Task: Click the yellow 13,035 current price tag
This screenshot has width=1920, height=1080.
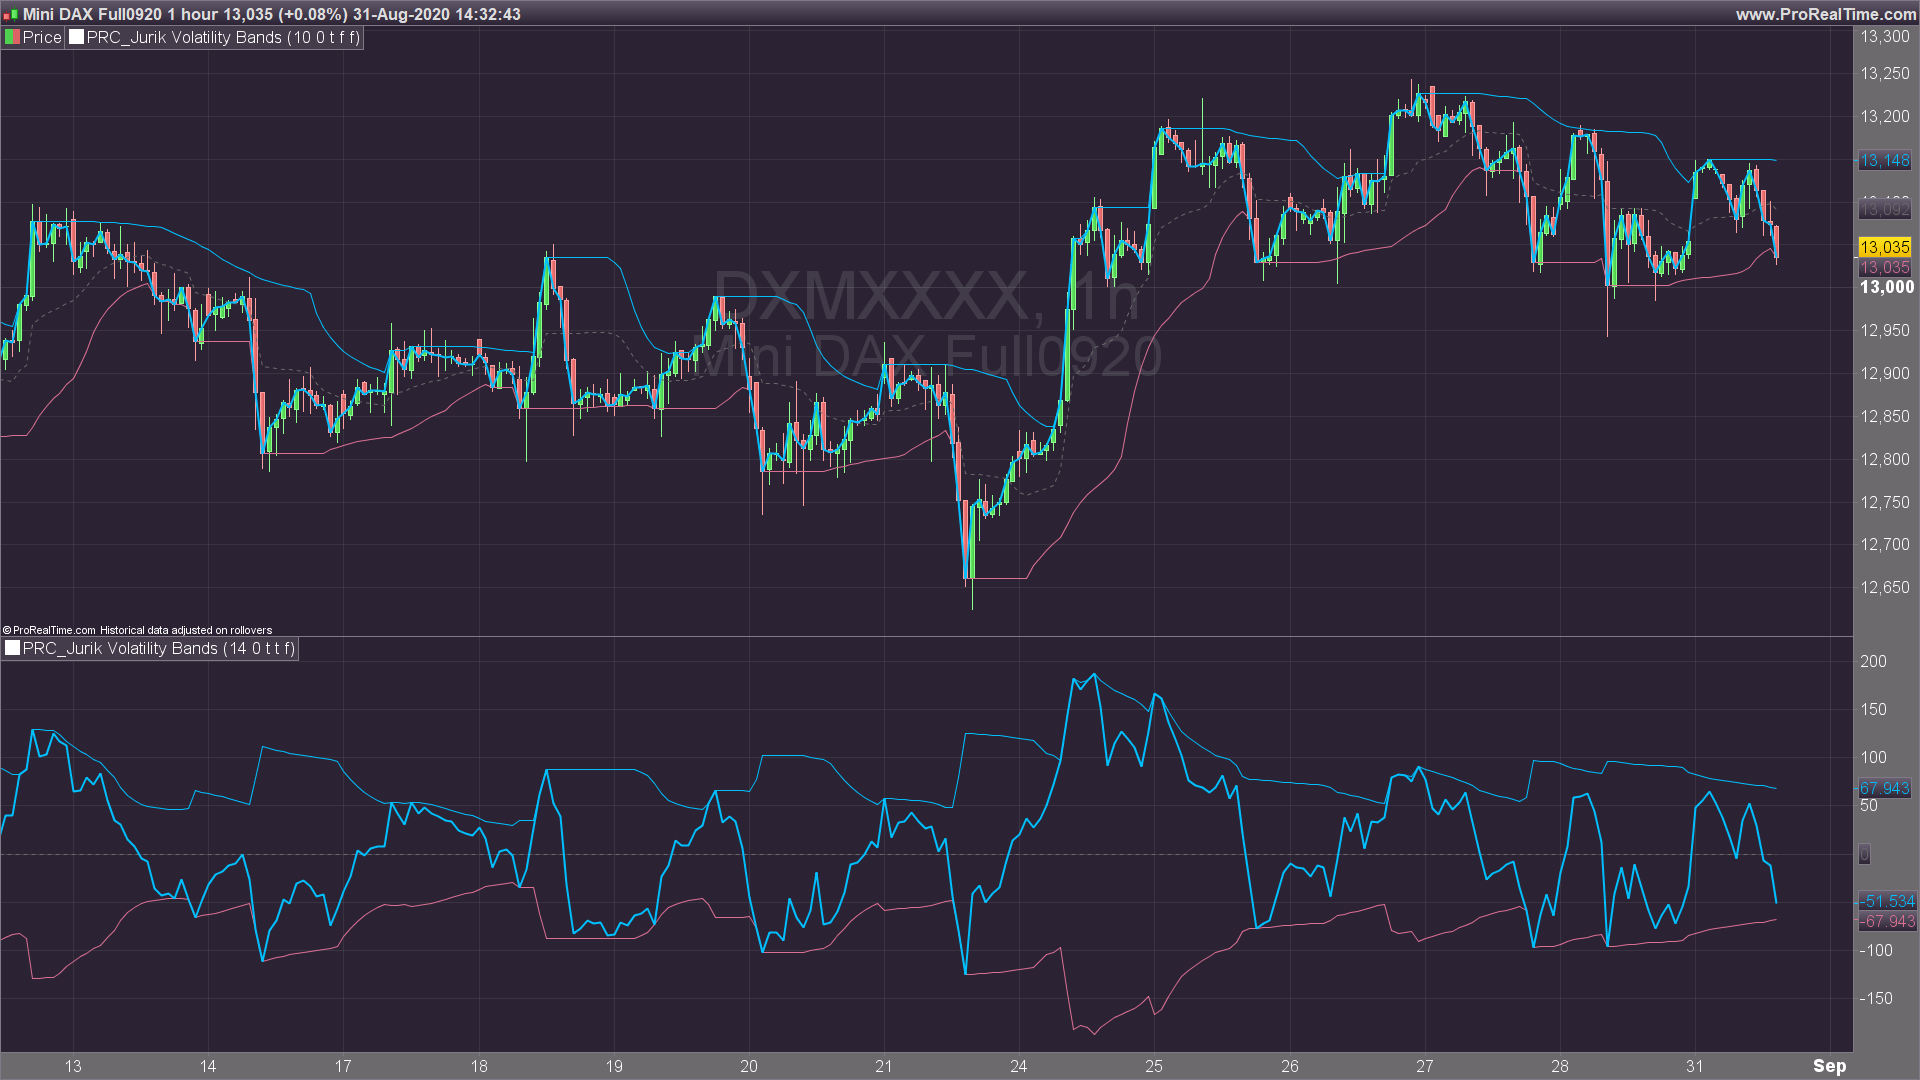Action: (x=1884, y=247)
